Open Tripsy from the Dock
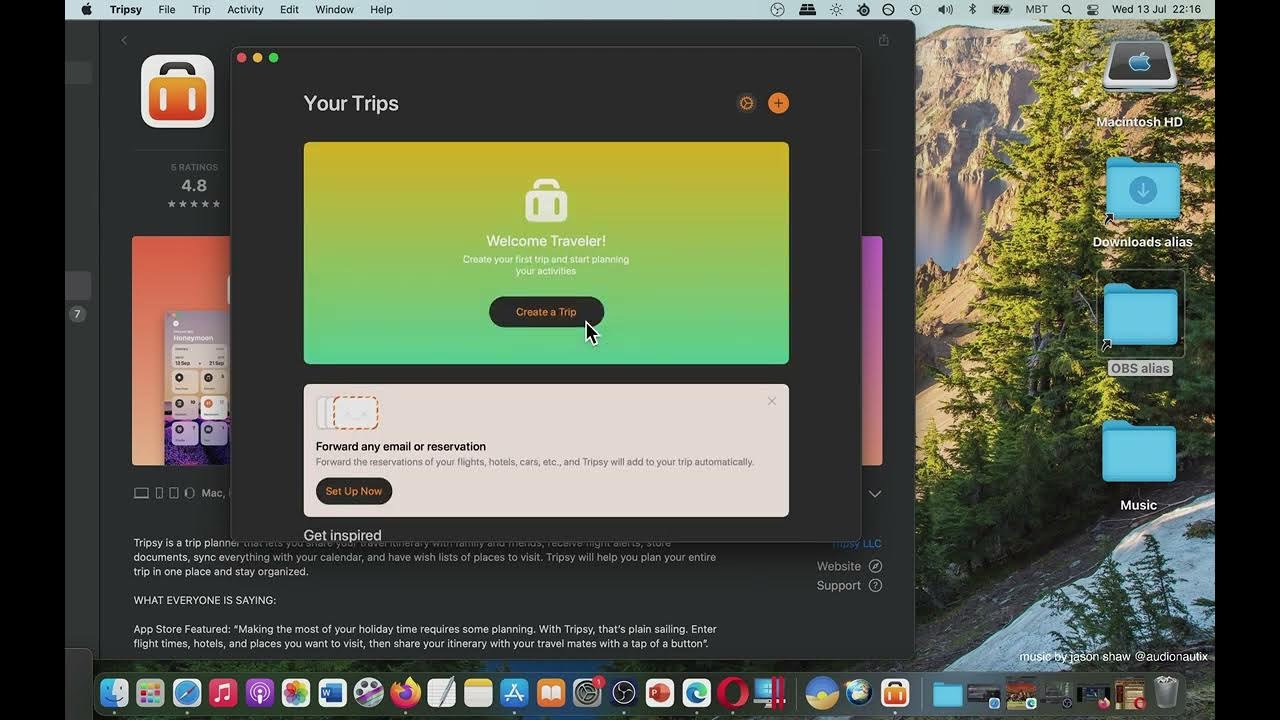This screenshot has height=720, width=1280. 895,692
